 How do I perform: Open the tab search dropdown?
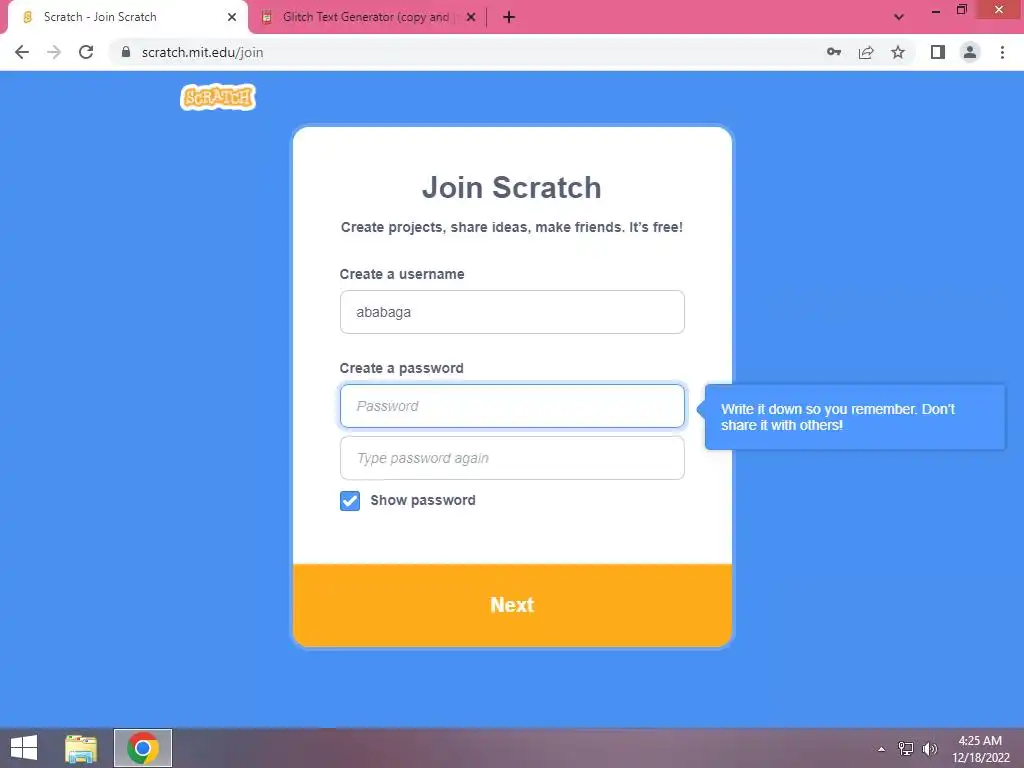tap(899, 17)
